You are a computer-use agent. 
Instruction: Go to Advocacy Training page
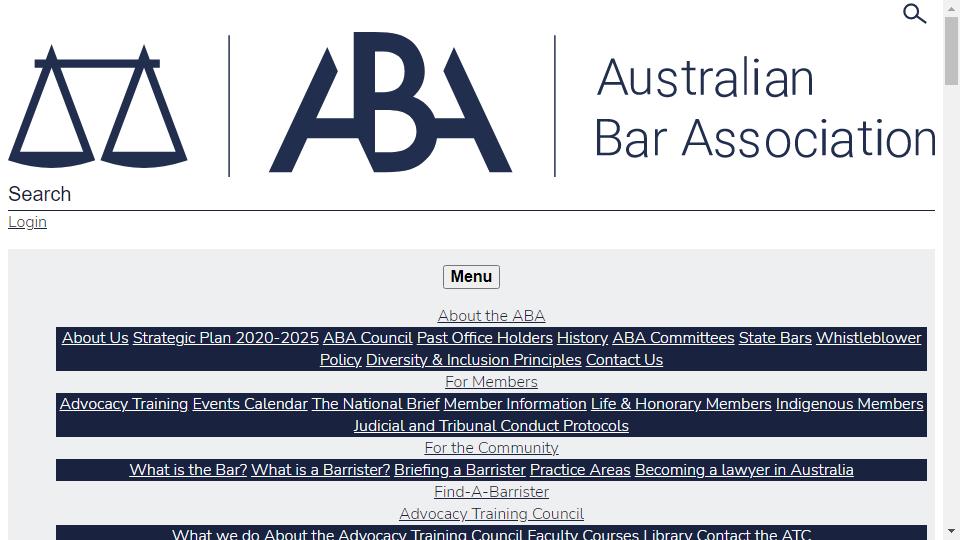[x=124, y=404]
